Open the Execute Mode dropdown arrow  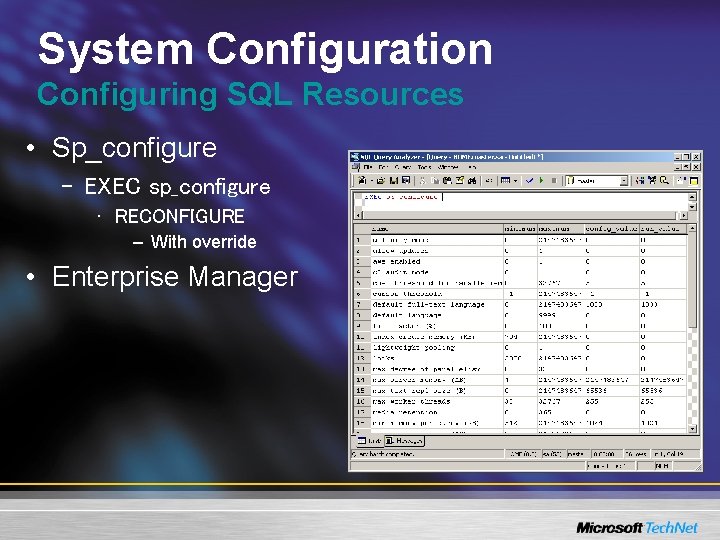pyautogui.click(x=515, y=181)
